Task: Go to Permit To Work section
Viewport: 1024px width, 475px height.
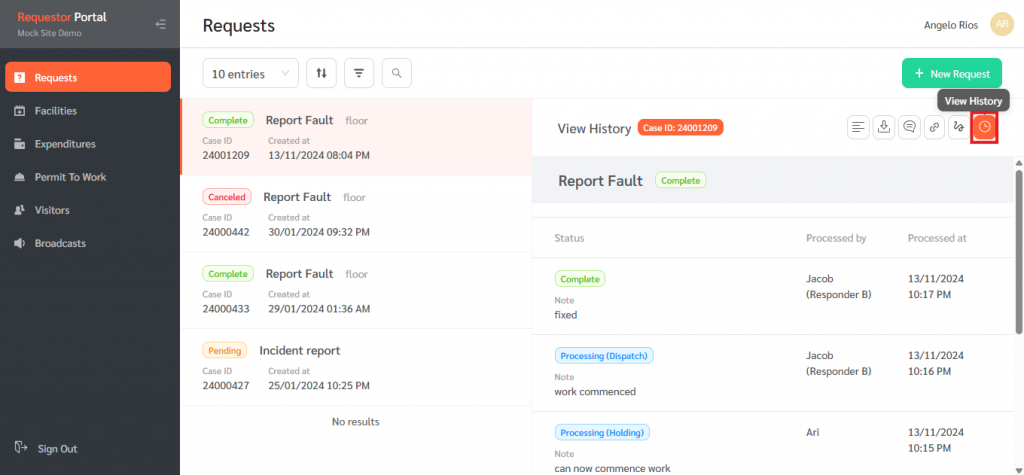Action: point(70,177)
